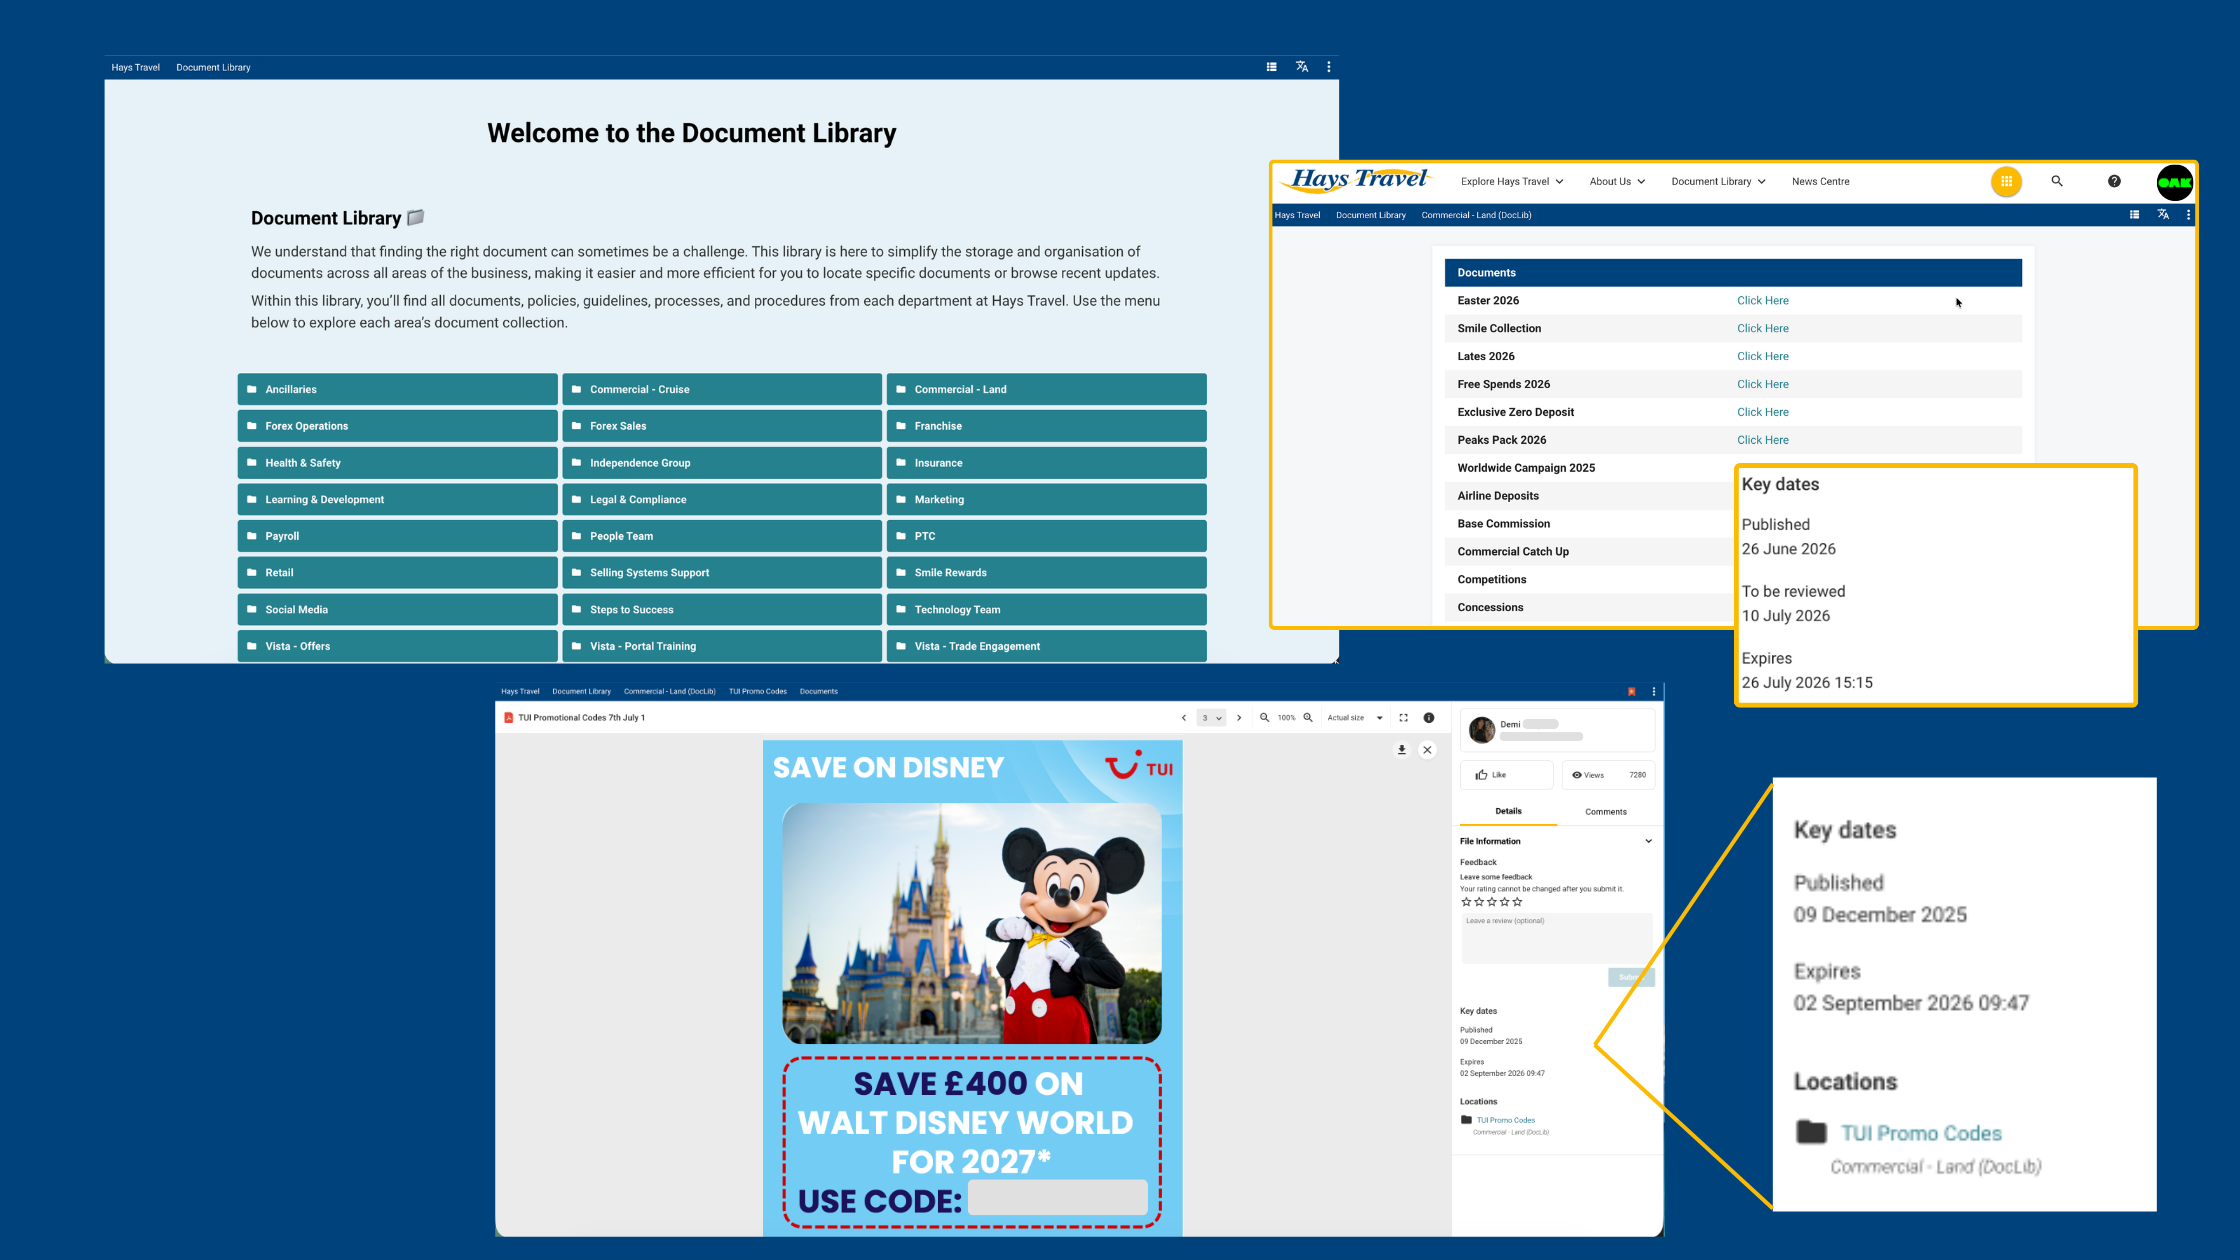Open the Marketing folder
Viewport: 2240px width, 1260px height.
tap(1046, 499)
